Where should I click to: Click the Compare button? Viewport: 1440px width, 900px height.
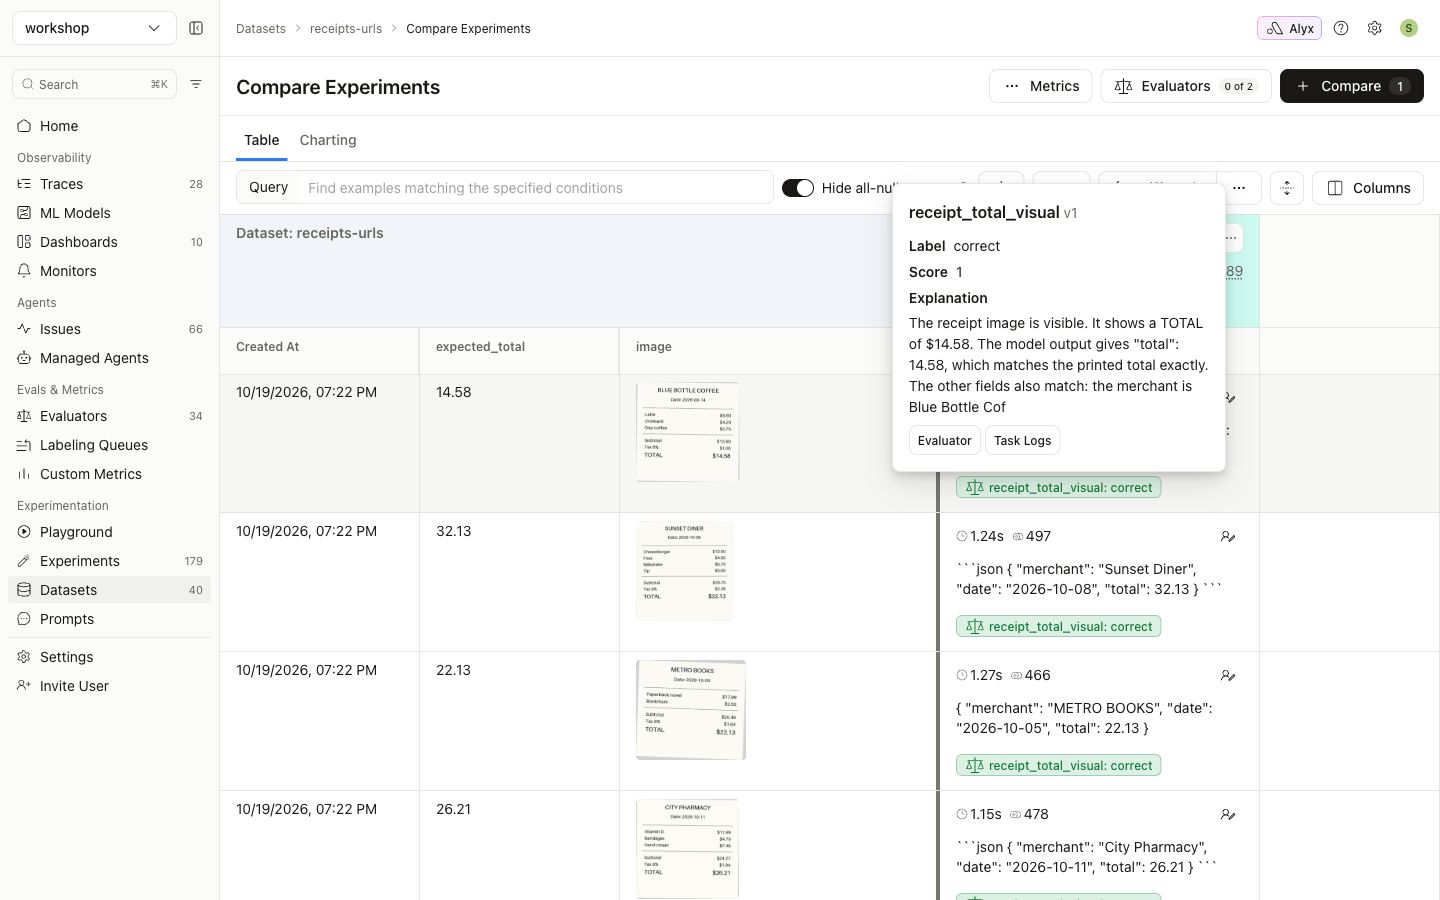(x=1352, y=86)
